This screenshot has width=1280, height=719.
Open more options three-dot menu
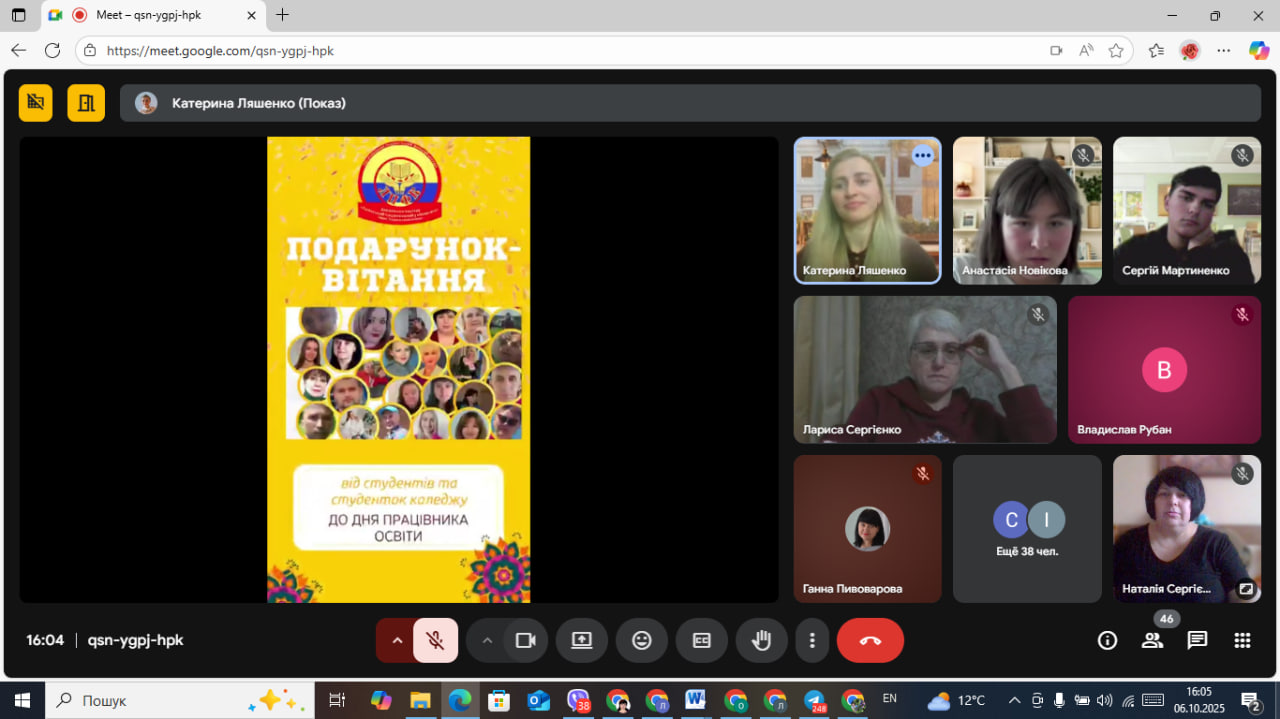(x=812, y=641)
